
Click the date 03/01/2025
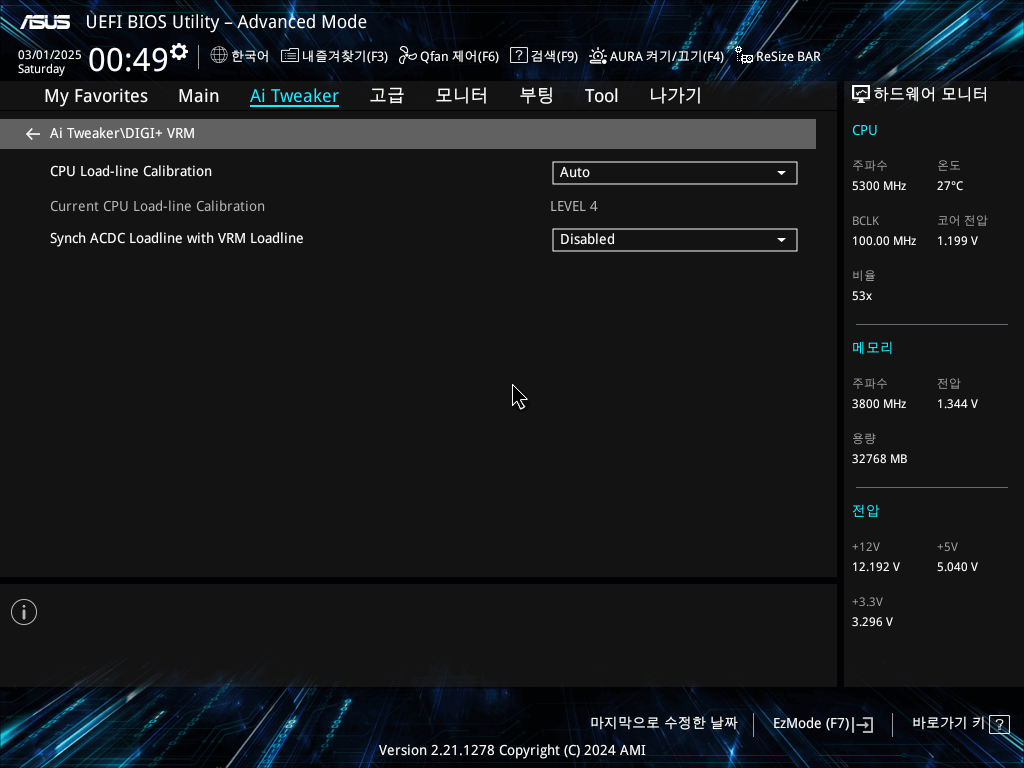pos(50,55)
